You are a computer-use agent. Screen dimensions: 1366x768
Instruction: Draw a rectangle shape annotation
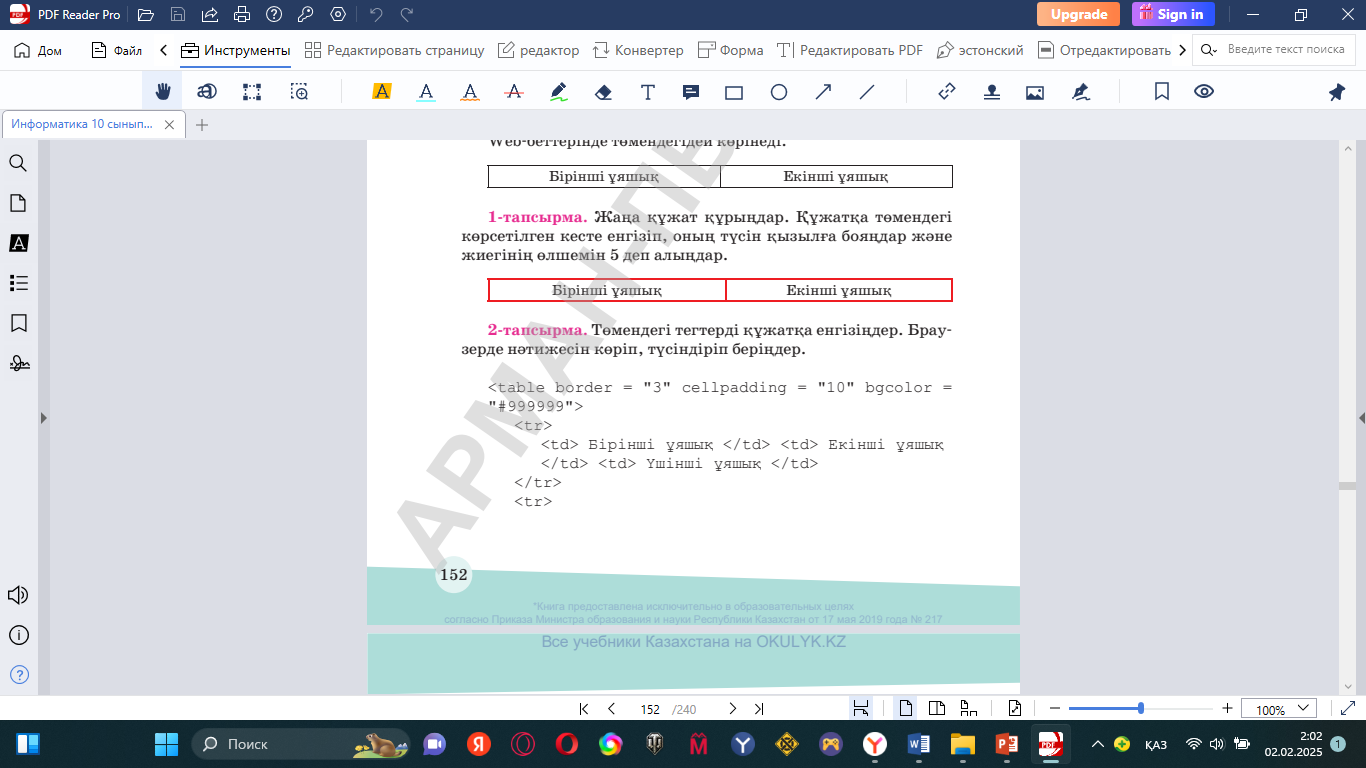pos(734,92)
